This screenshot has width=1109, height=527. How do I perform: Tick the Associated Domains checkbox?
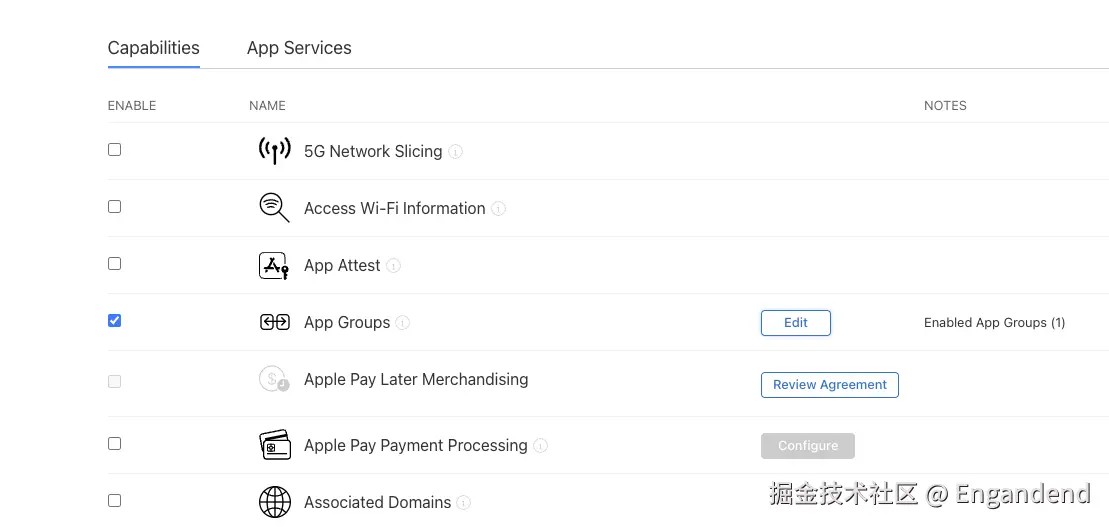click(114, 500)
